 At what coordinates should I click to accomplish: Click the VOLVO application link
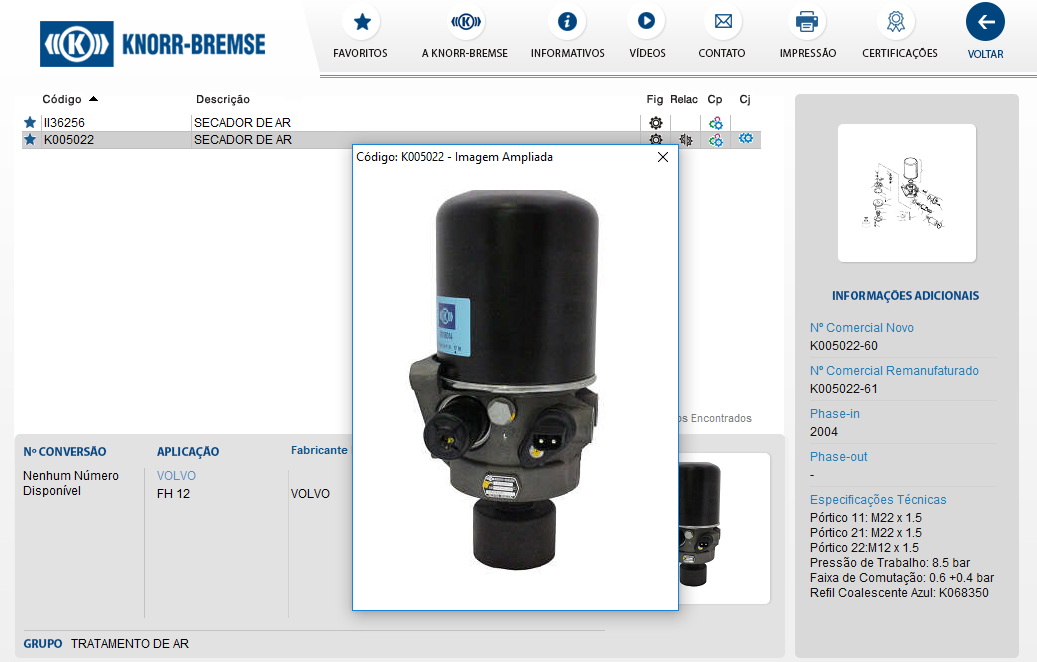[177, 476]
